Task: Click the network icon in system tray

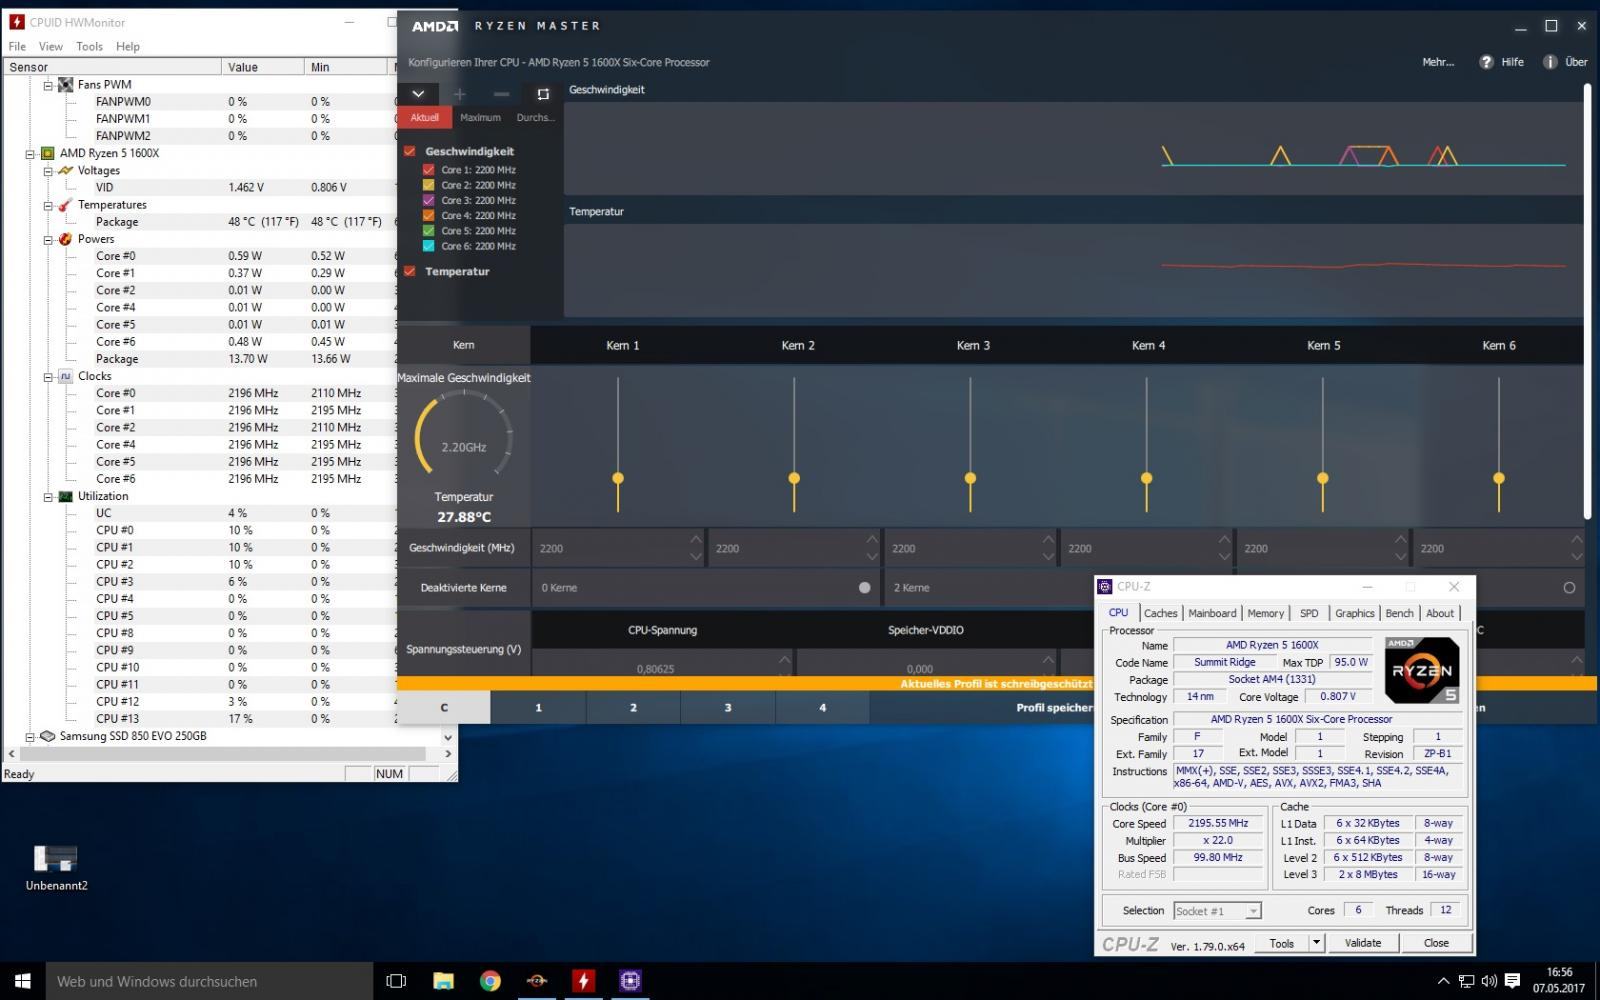Action: coord(1466,981)
